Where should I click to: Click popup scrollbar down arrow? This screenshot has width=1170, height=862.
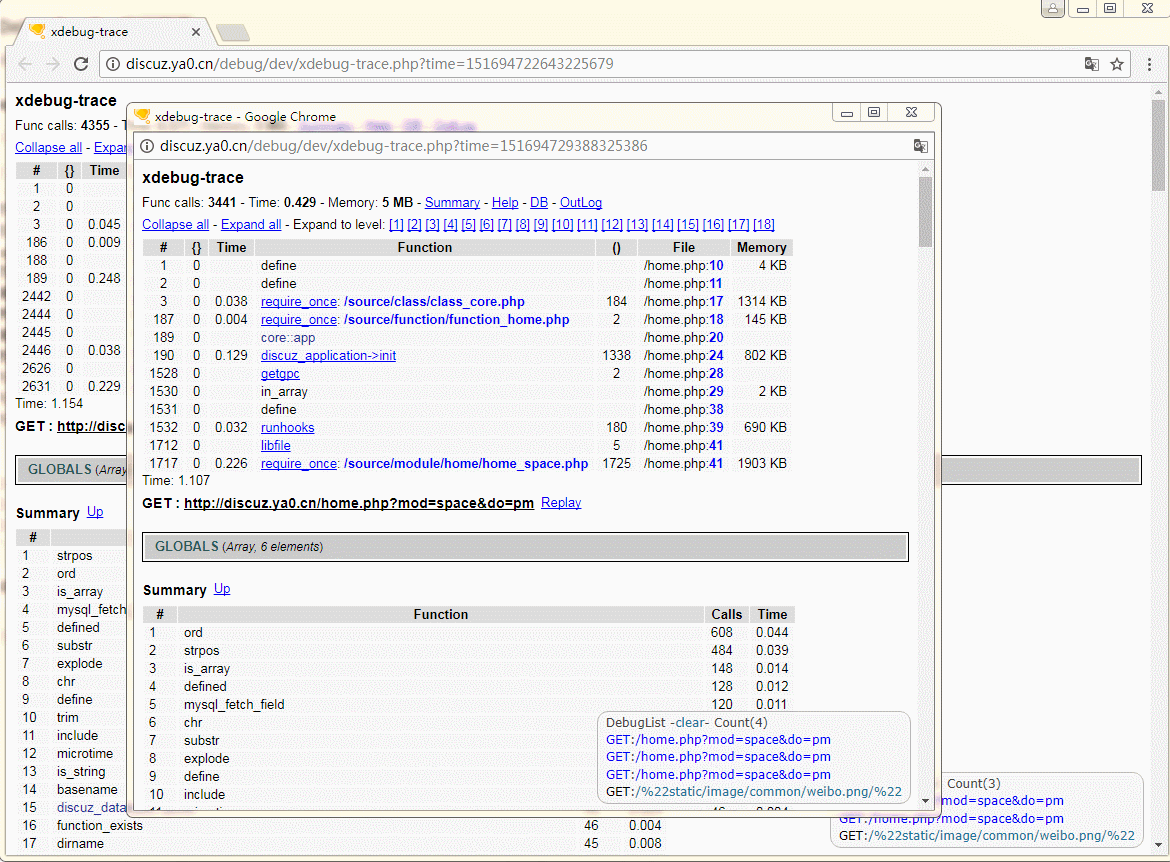[x=925, y=801]
